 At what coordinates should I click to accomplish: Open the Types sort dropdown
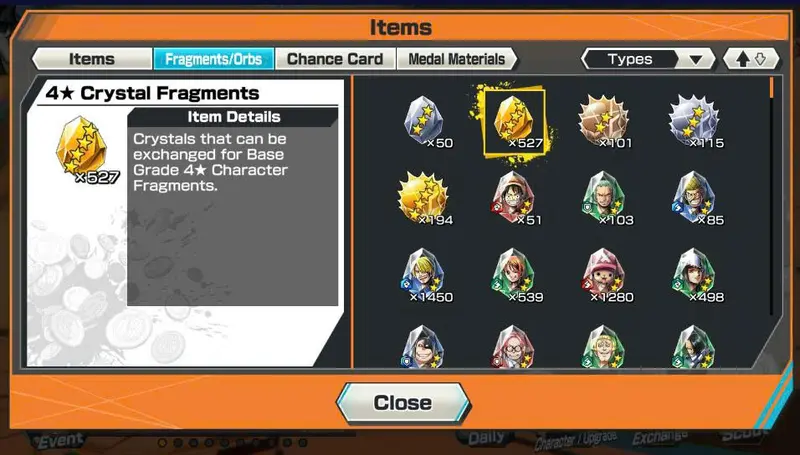tap(648, 59)
